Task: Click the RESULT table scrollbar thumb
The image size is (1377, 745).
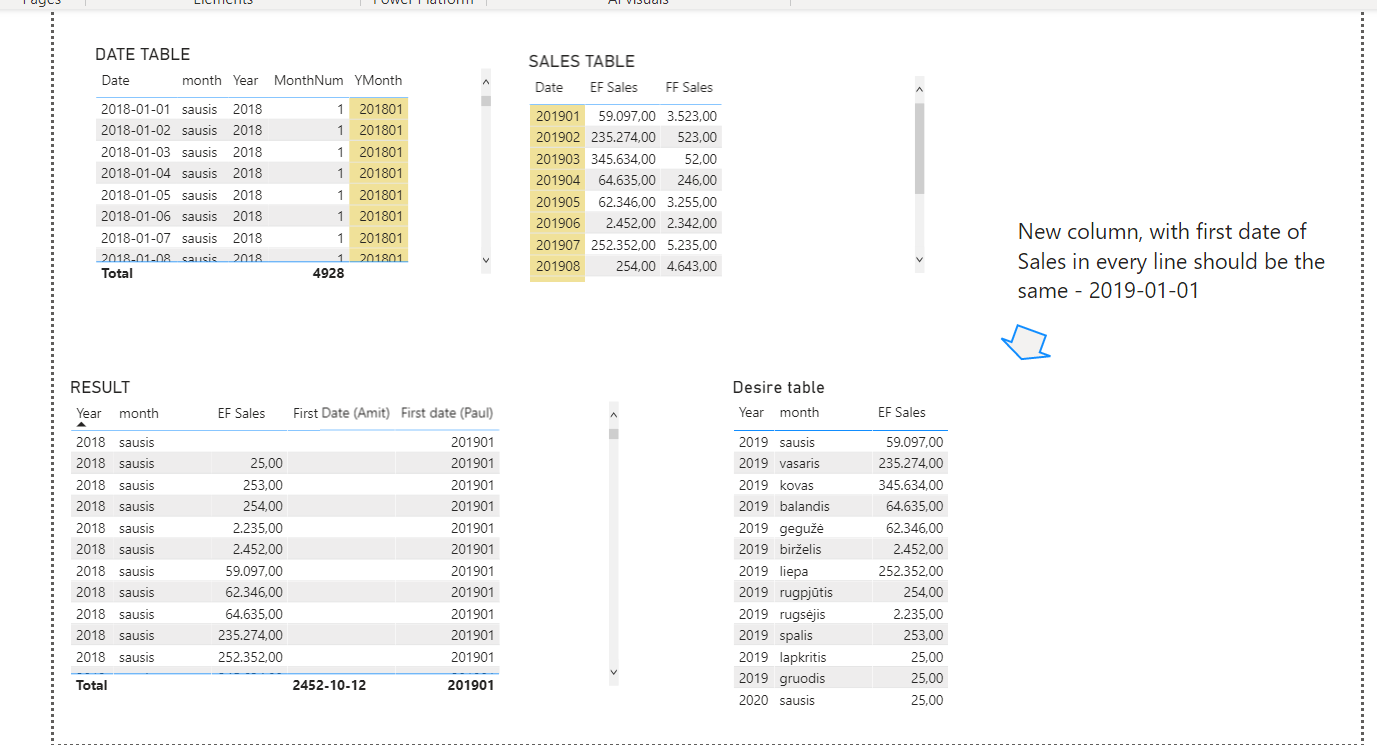Action: click(x=614, y=434)
